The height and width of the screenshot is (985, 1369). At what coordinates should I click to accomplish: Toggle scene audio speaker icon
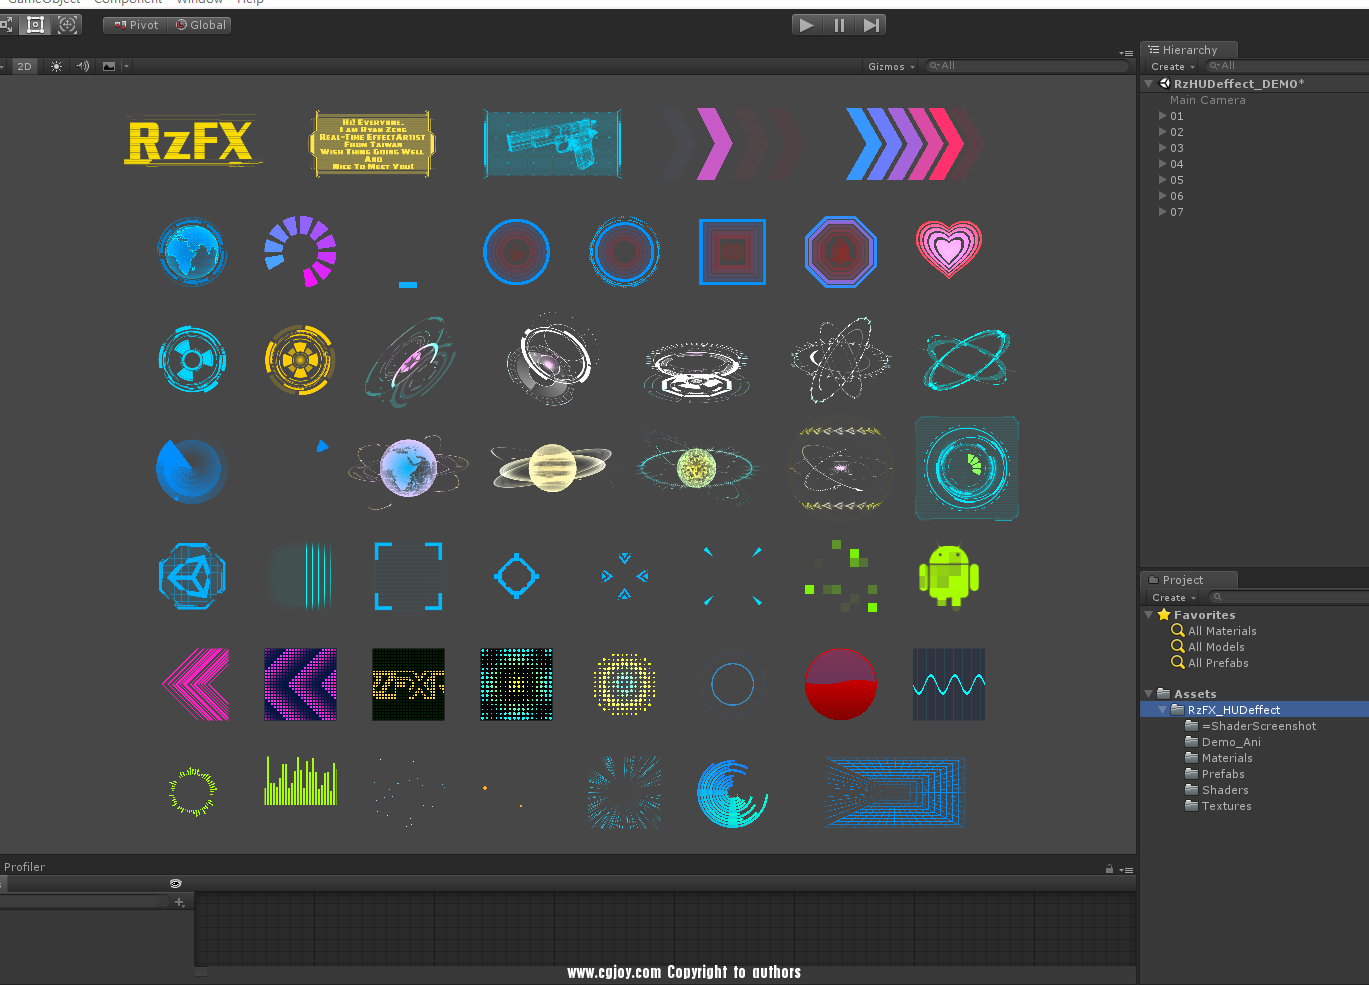[83, 66]
